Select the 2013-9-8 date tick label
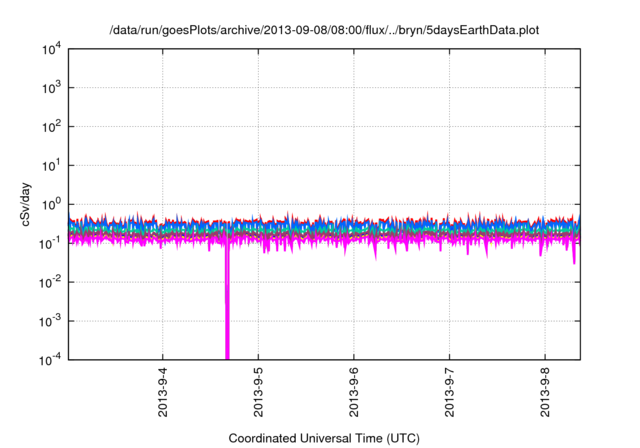The width and height of the screenshot is (640, 448). pyautogui.click(x=545, y=392)
